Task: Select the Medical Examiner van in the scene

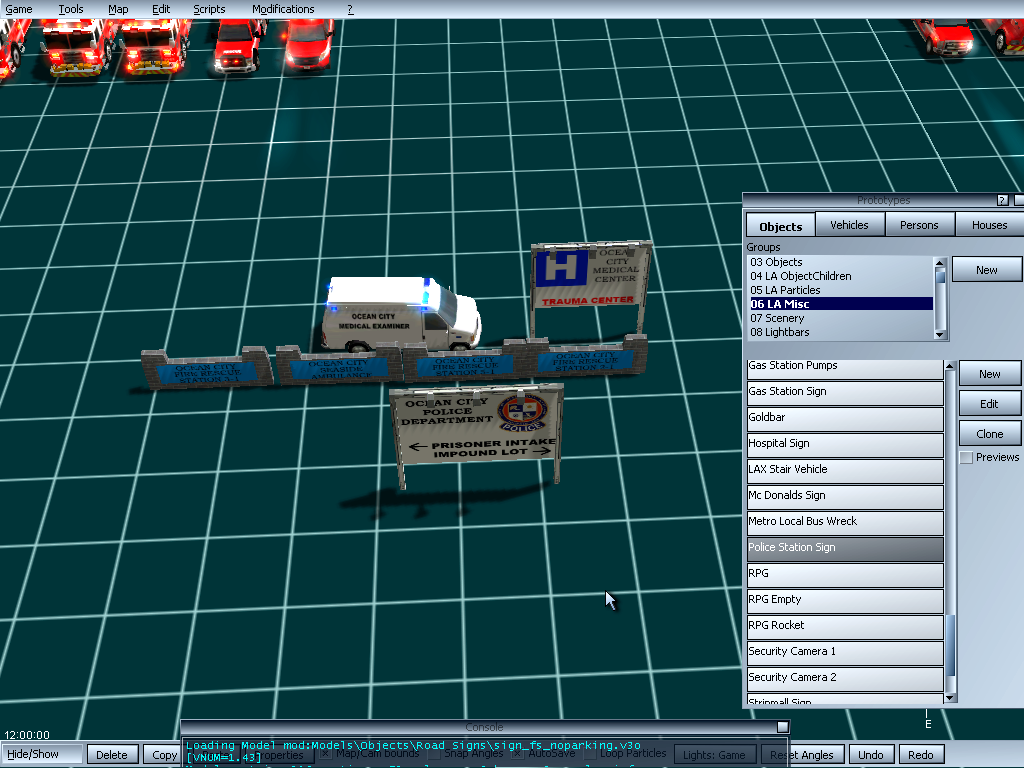Action: [x=401, y=314]
